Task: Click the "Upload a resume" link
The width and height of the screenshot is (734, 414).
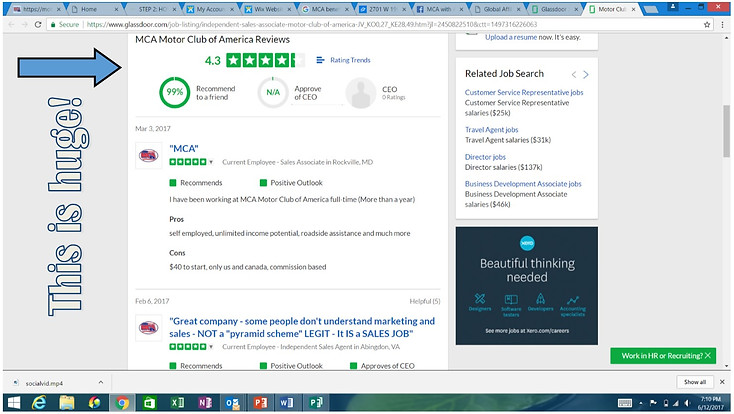Action: [x=511, y=37]
